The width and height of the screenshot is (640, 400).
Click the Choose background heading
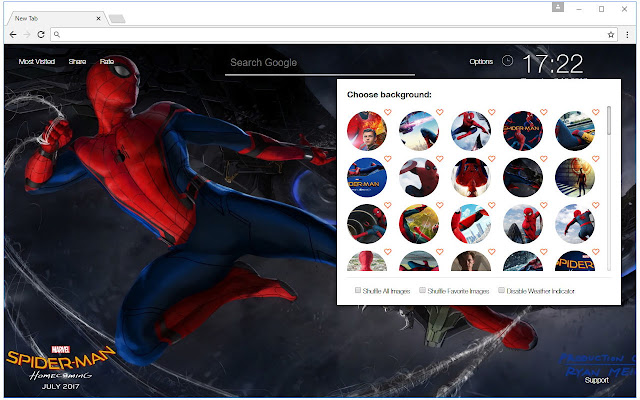point(389,95)
